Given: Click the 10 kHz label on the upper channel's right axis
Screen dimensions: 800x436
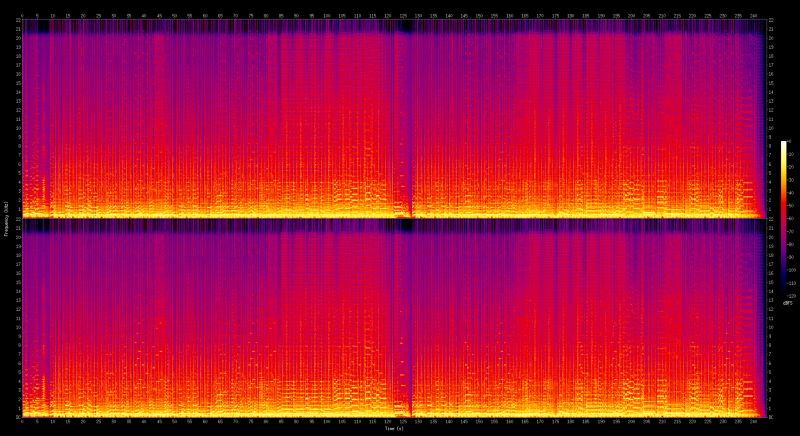Looking at the screenshot, I should coord(768,128).
